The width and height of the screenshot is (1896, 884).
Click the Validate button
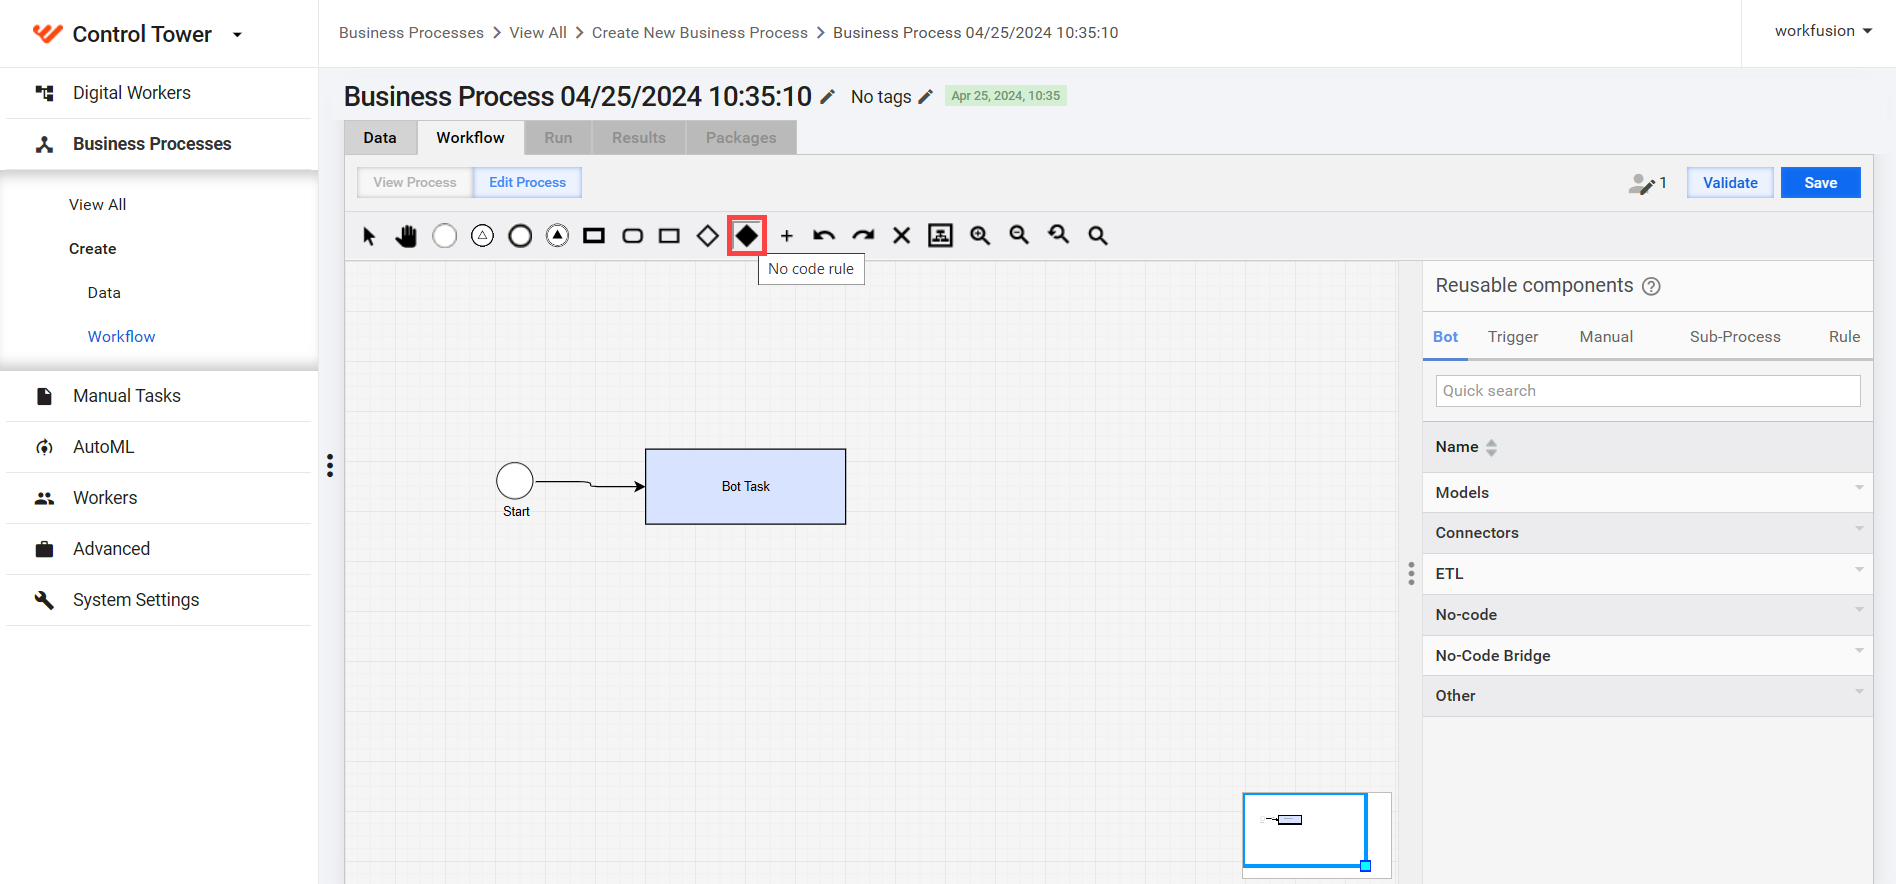tap(1730, 183)
